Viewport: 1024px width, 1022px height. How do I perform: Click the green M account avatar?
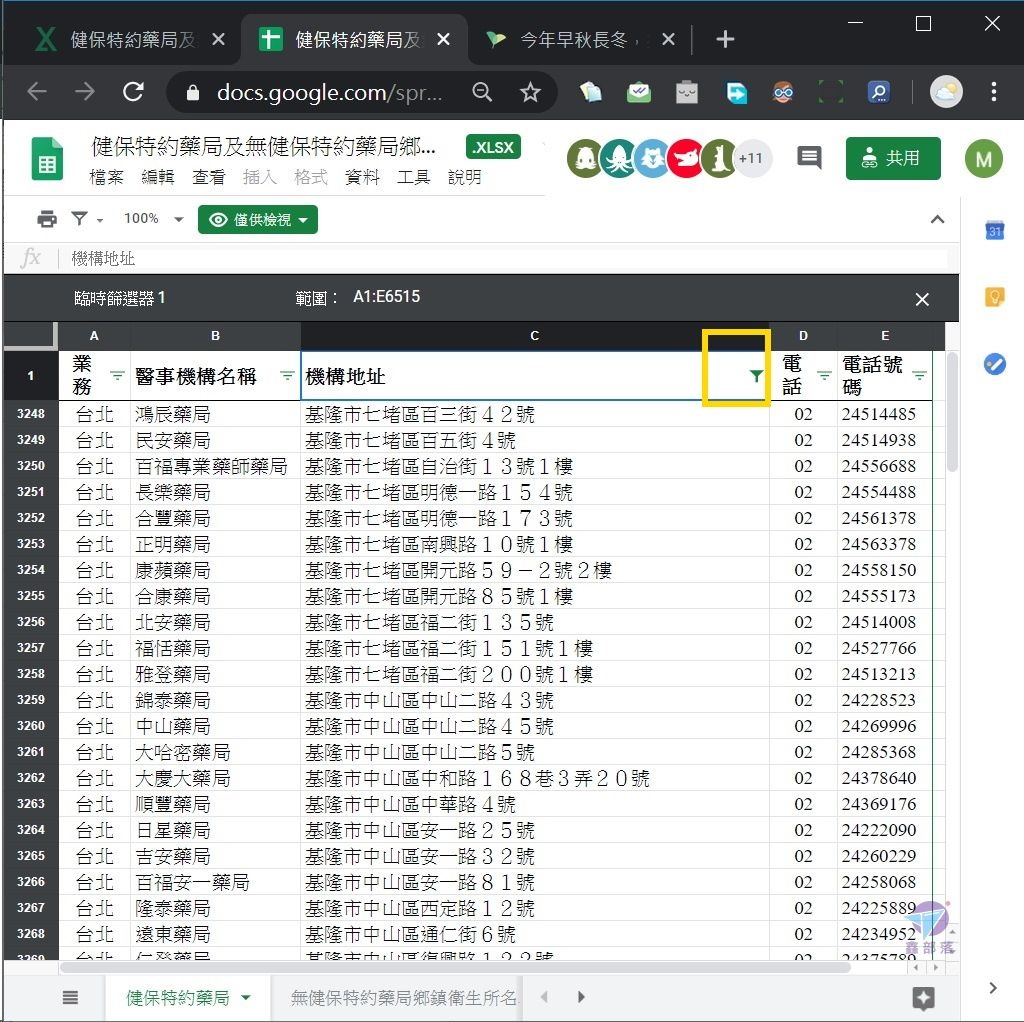point(983,159)
